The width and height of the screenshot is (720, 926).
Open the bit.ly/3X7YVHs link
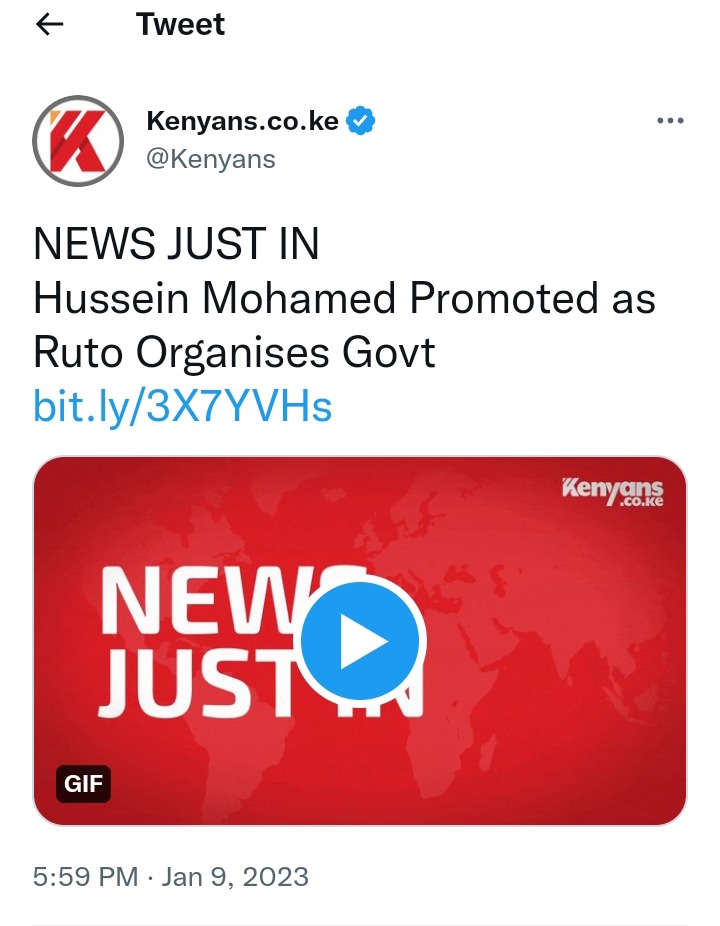(x=183, y=407)
